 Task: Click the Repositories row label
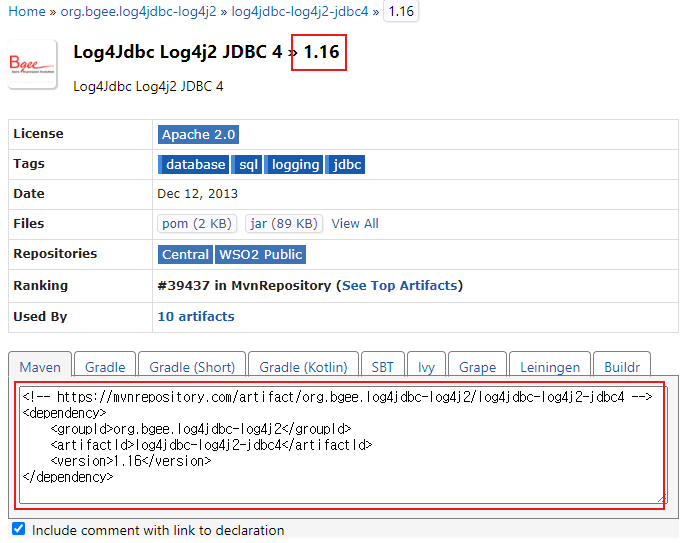(55, 254)
